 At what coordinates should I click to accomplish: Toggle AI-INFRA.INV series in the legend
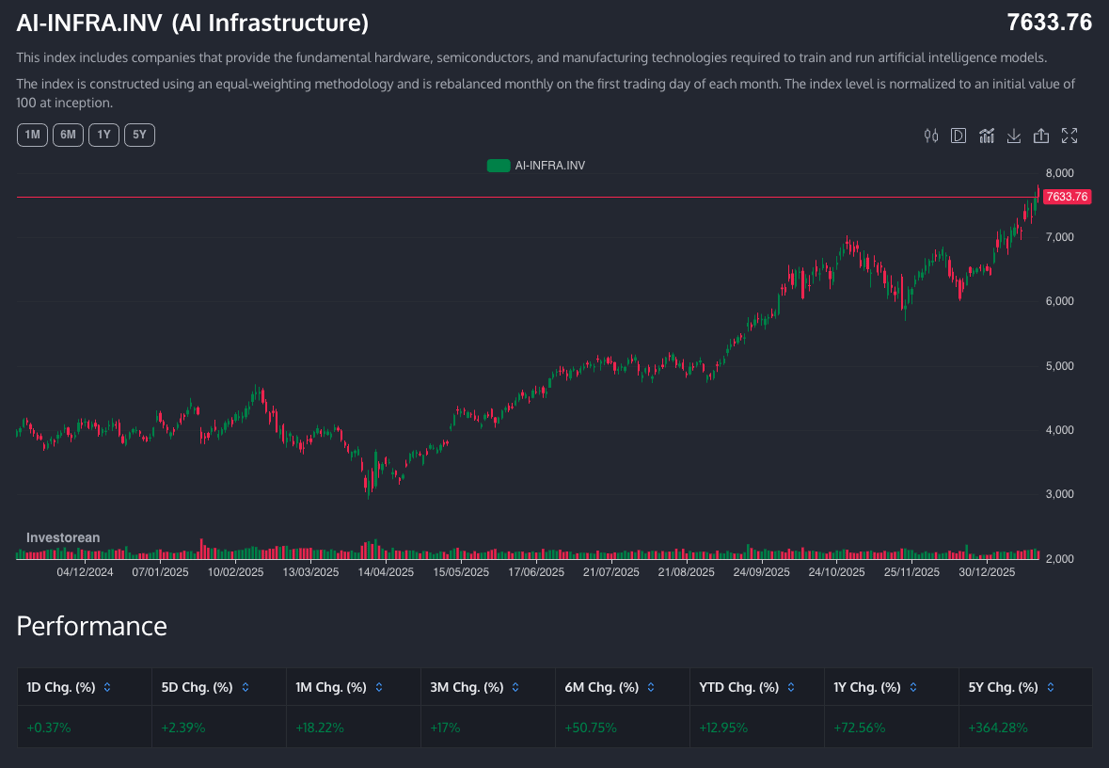pyautogui.click(x=549, y=166)
